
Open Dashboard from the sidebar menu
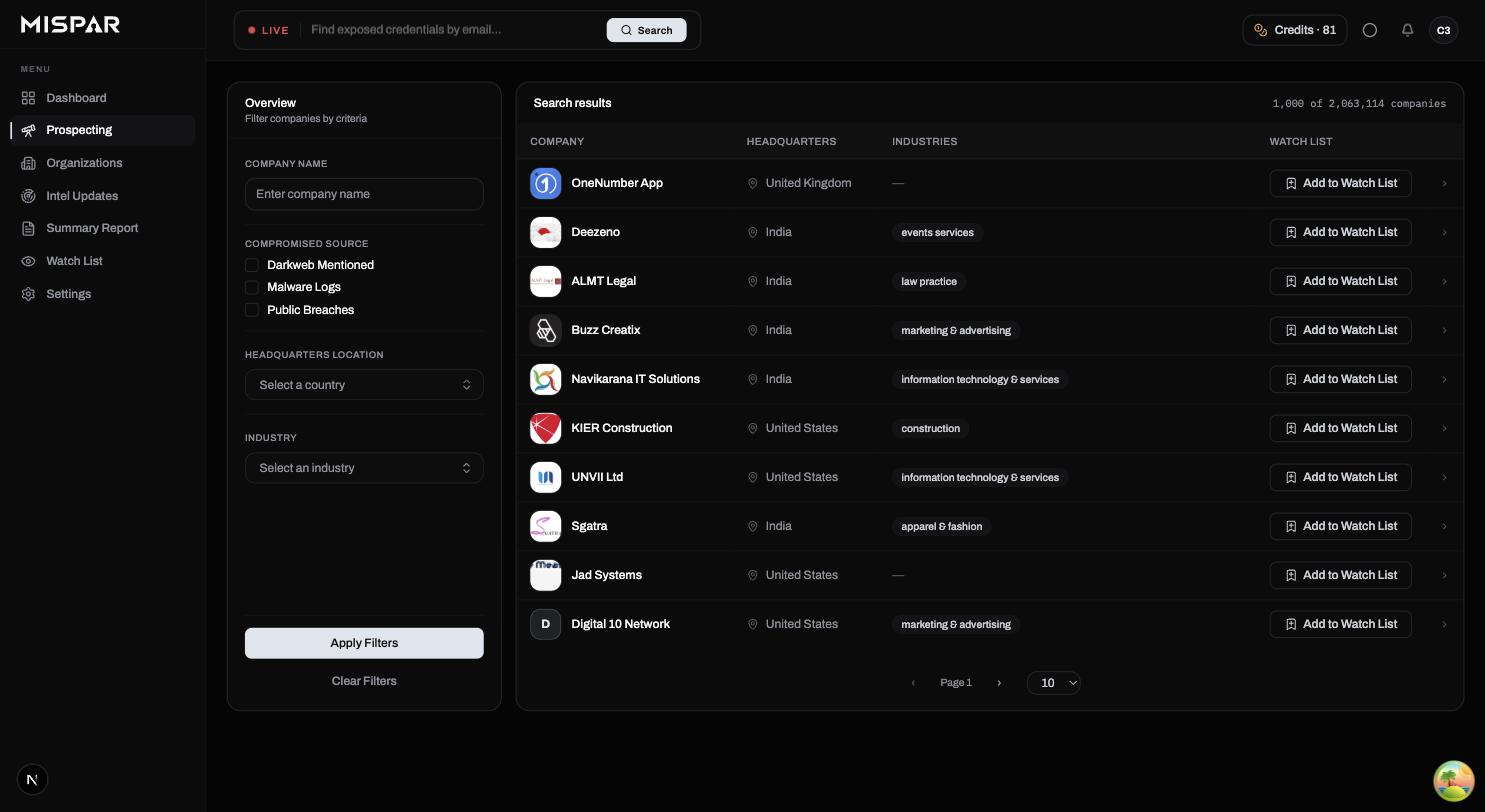(x=103, y=98)
